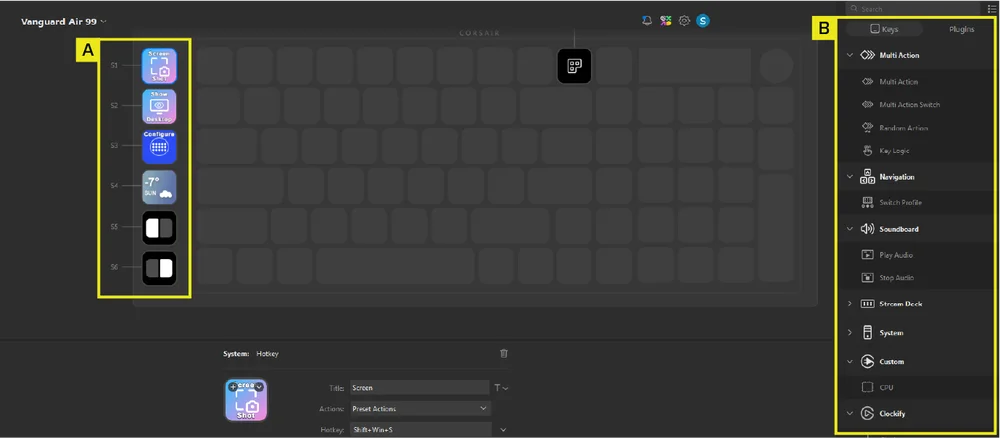Viewport: 1000px width, 438px height.
Task: Collapse the Multi Action category
Action: click(850, 56)
